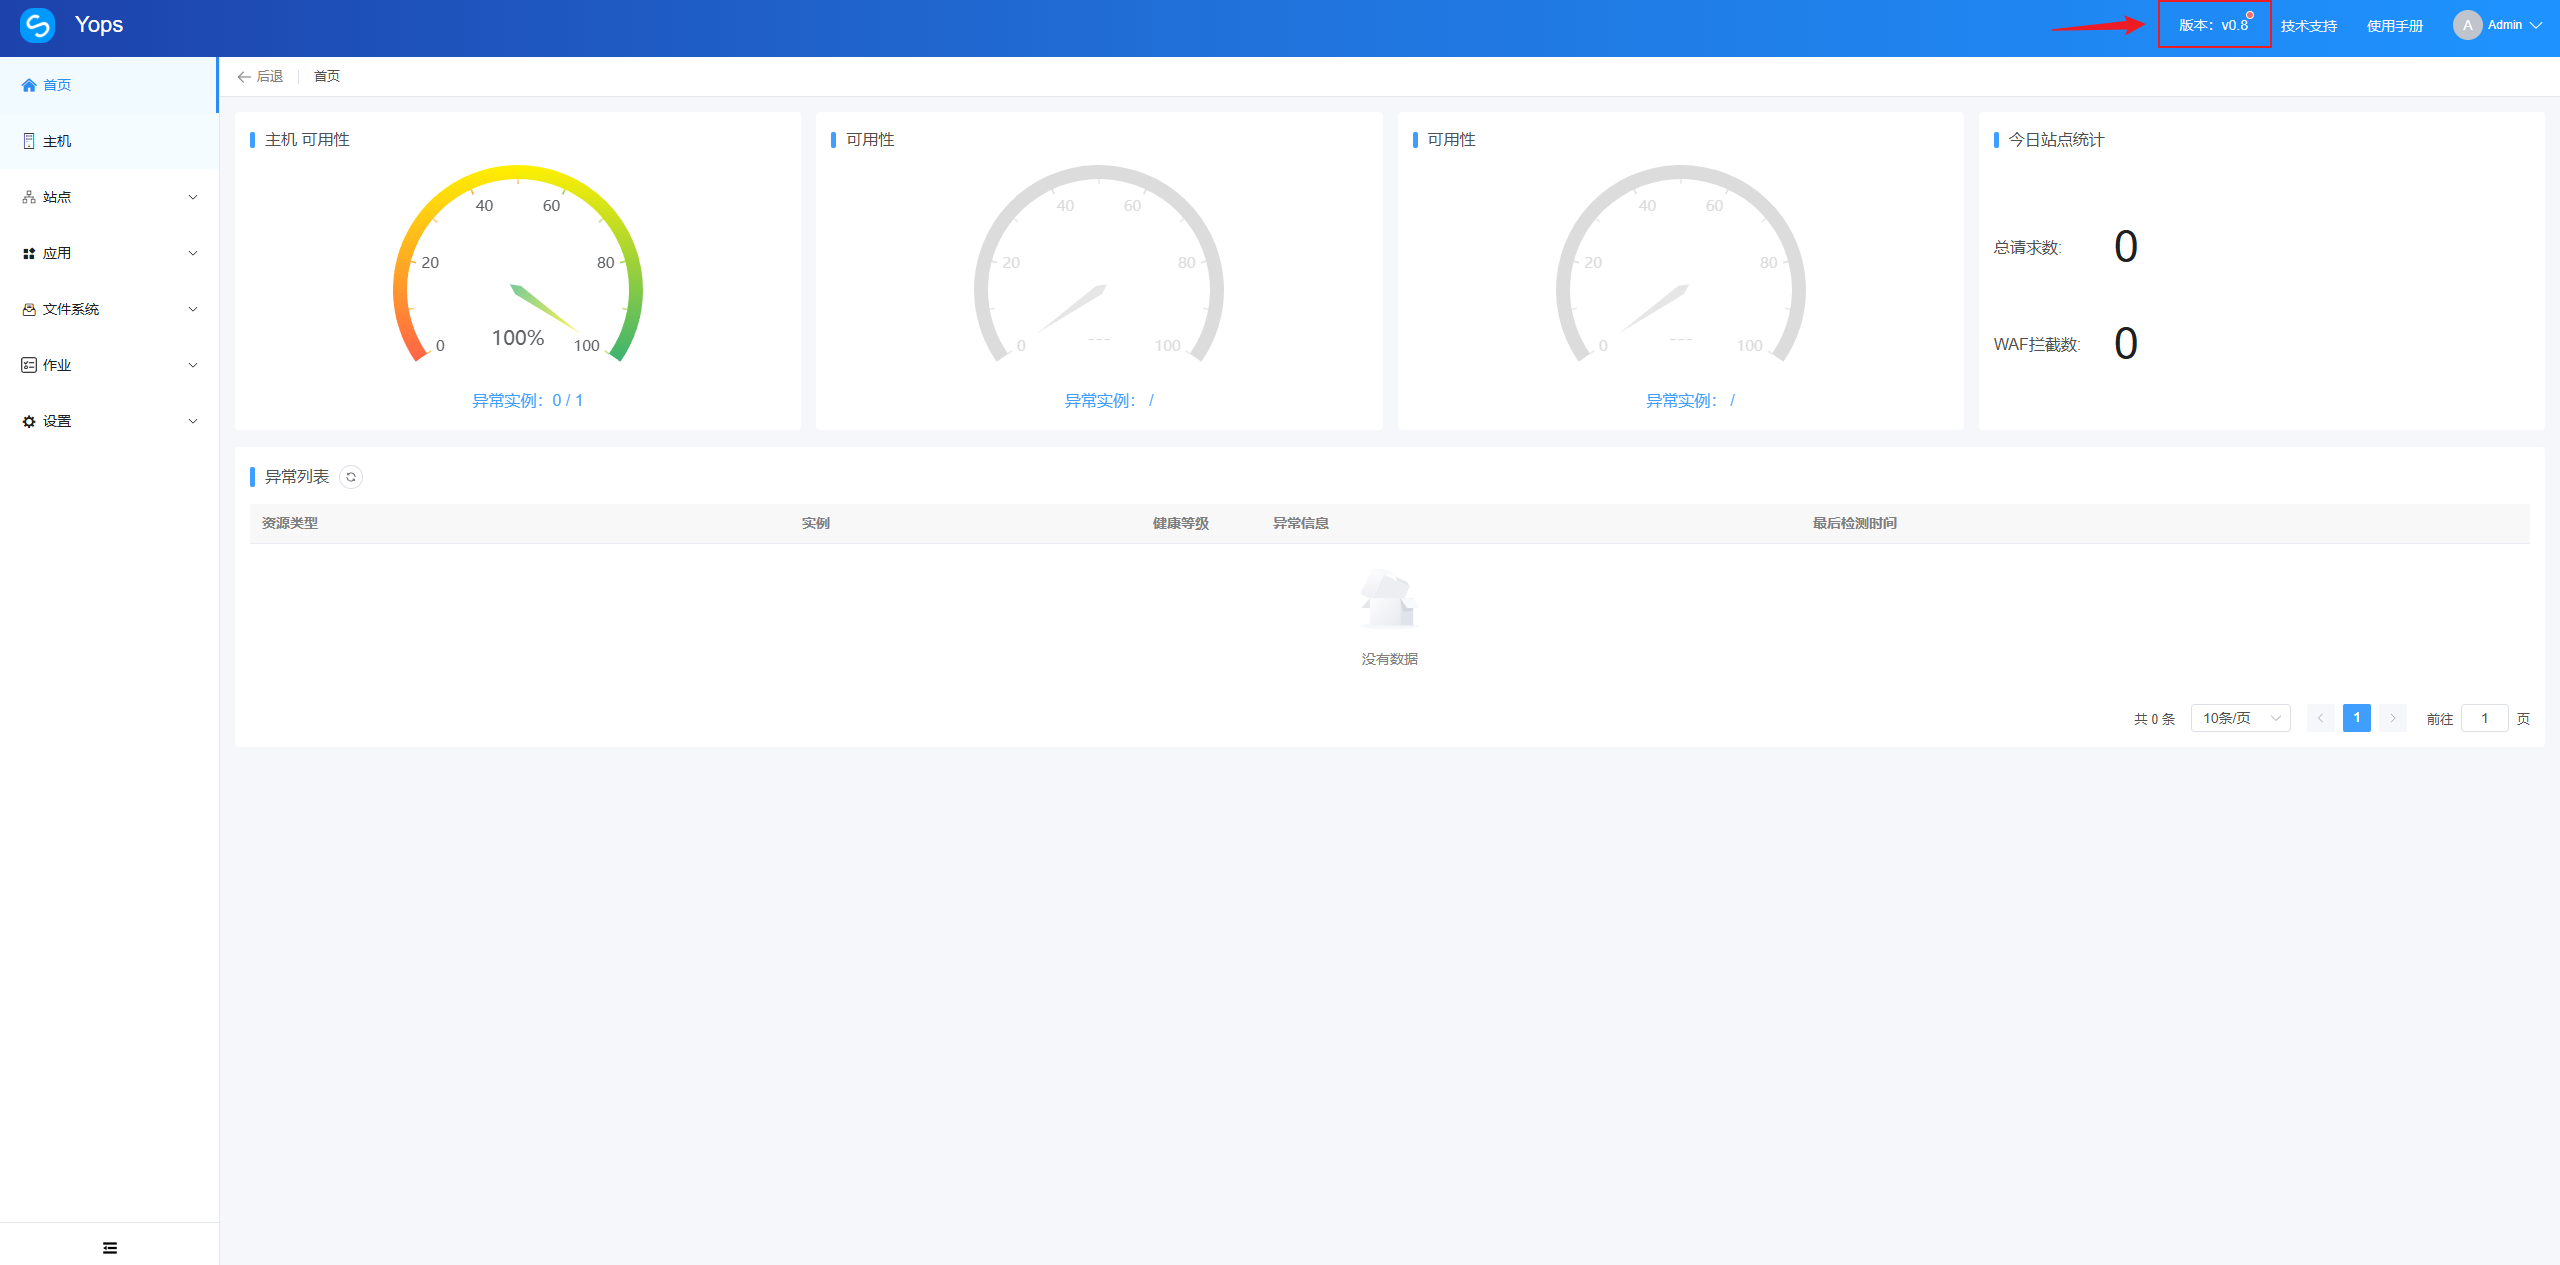Open the Admin user dropdown arrow

point(2536,25)
